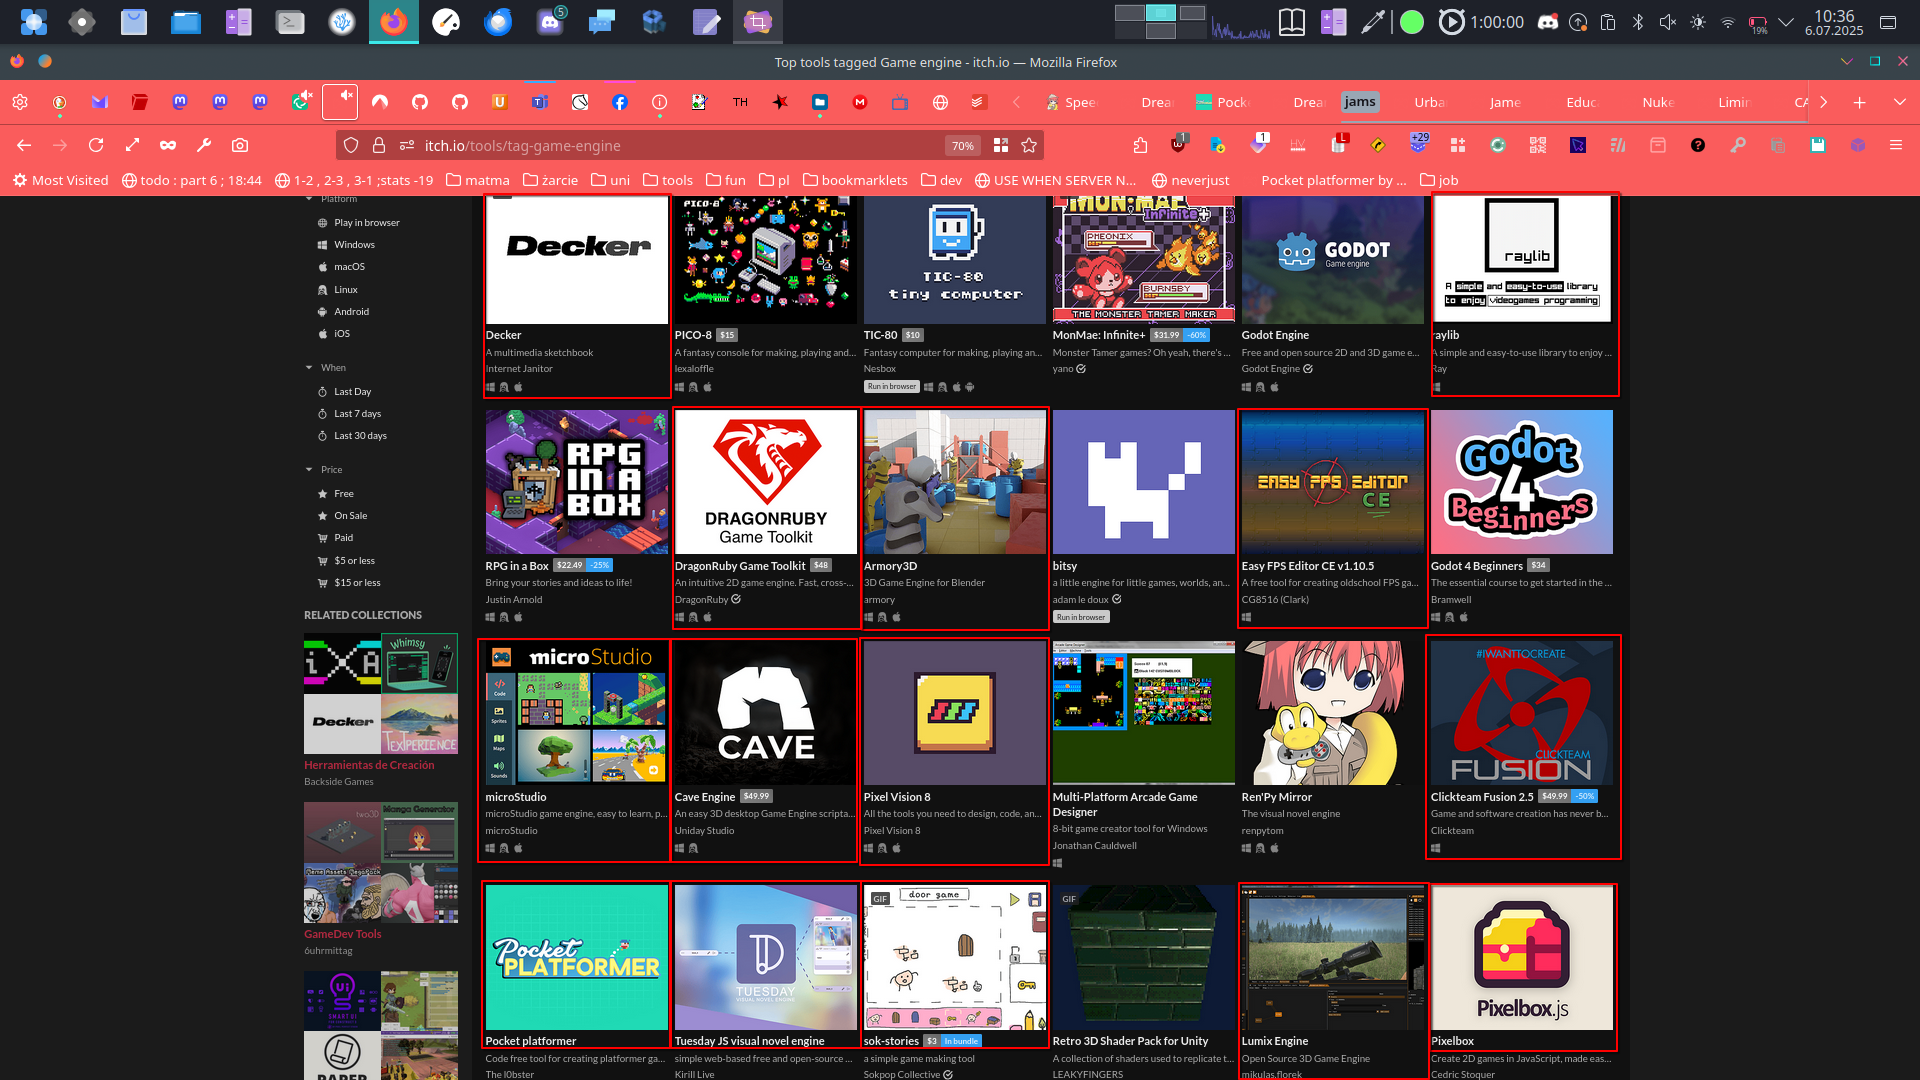The width and height of the screenshot is (1920, 1080).
Task: Open the bookmarklets bookmarks folder
Action: [855, 180]
